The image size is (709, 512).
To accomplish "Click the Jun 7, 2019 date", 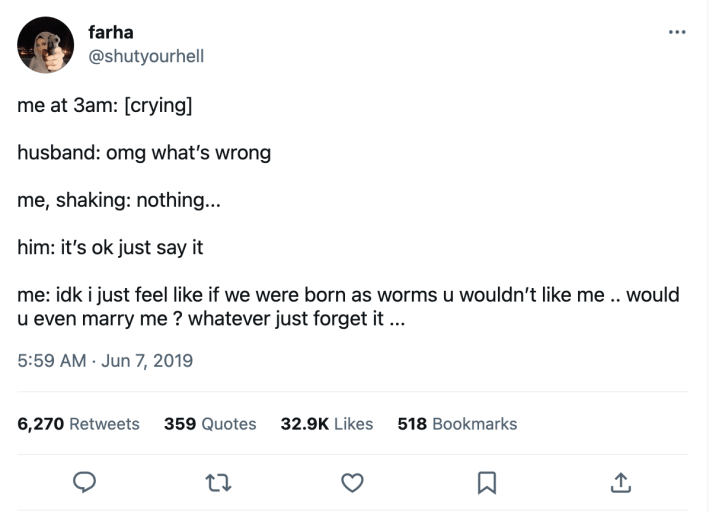I will tap(147, 360).
